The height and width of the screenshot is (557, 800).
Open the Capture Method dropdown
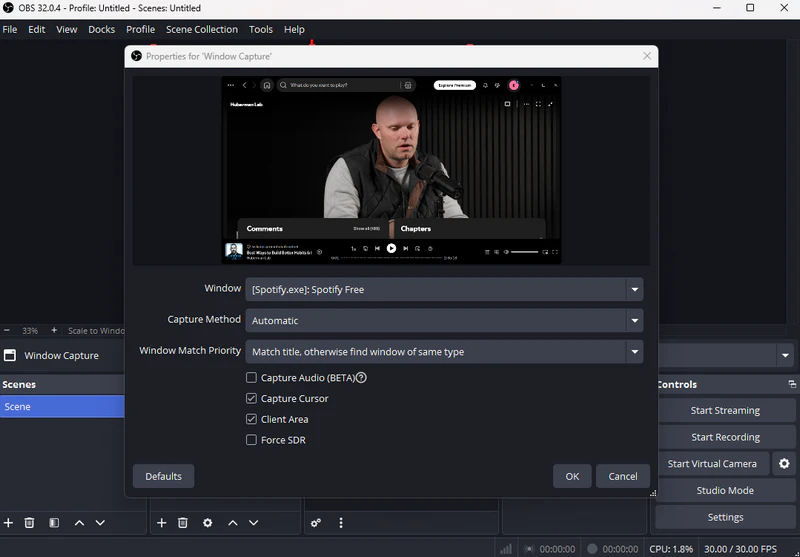634,321
